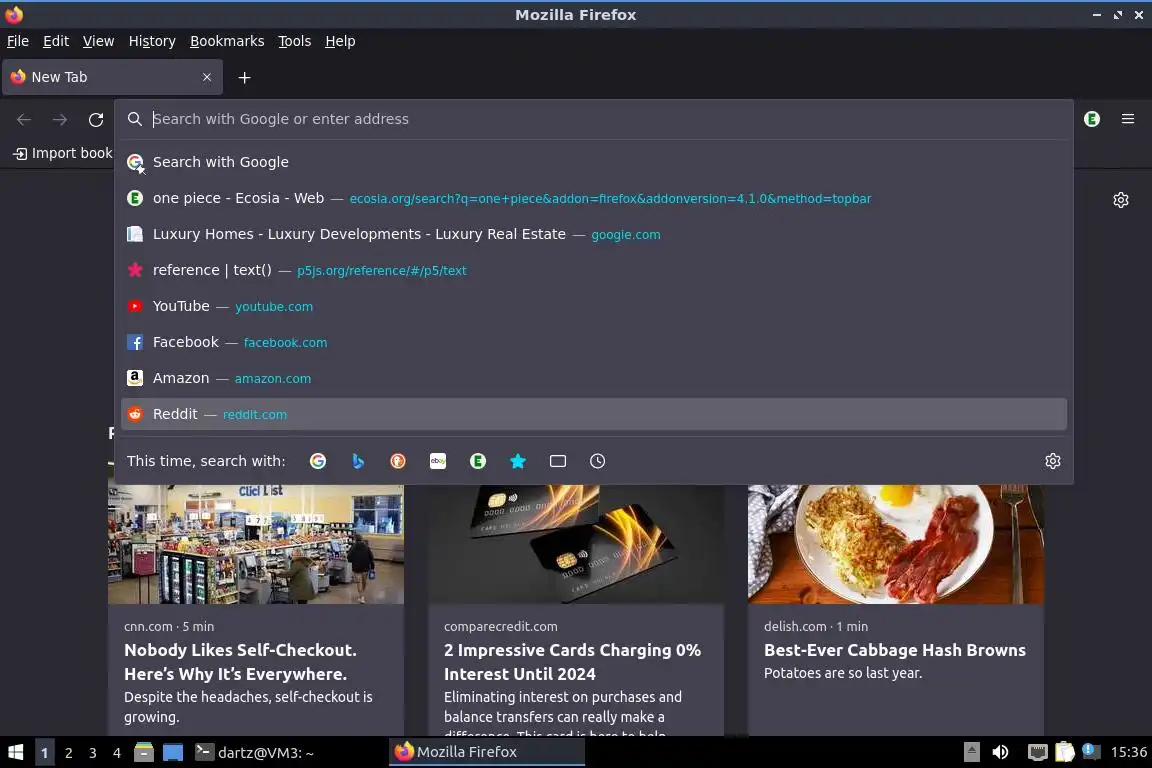
Task: Select the New Tab tab
Action: pyautogui.click(x=112, y=77)
